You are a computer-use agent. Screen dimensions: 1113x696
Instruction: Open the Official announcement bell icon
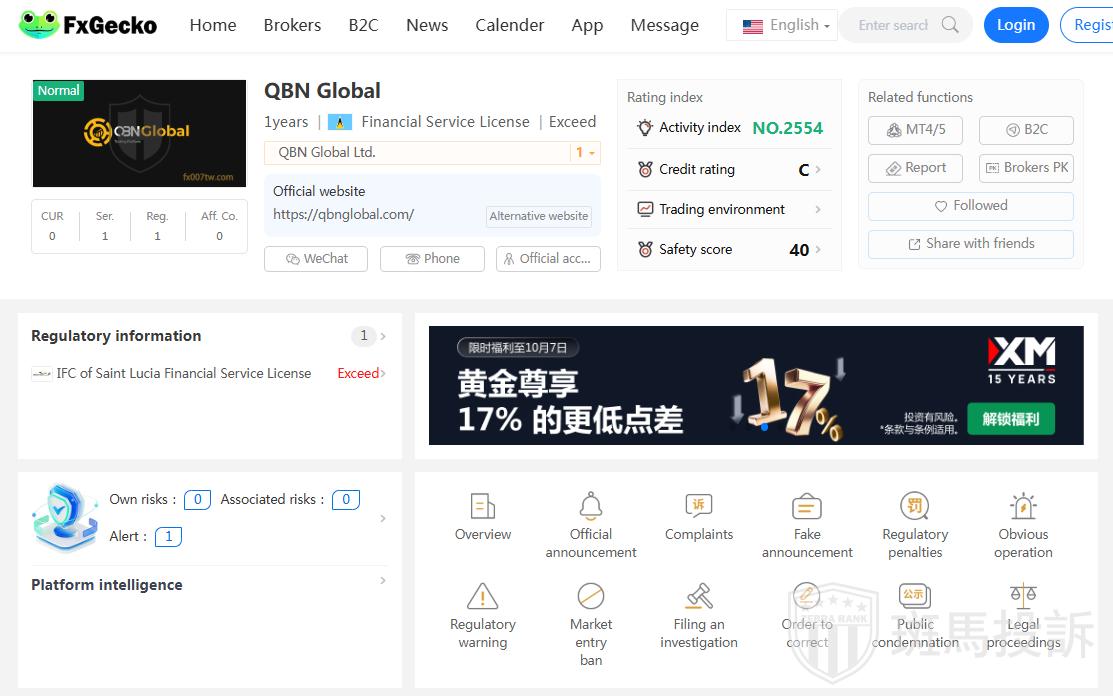(x=591, y=506)
